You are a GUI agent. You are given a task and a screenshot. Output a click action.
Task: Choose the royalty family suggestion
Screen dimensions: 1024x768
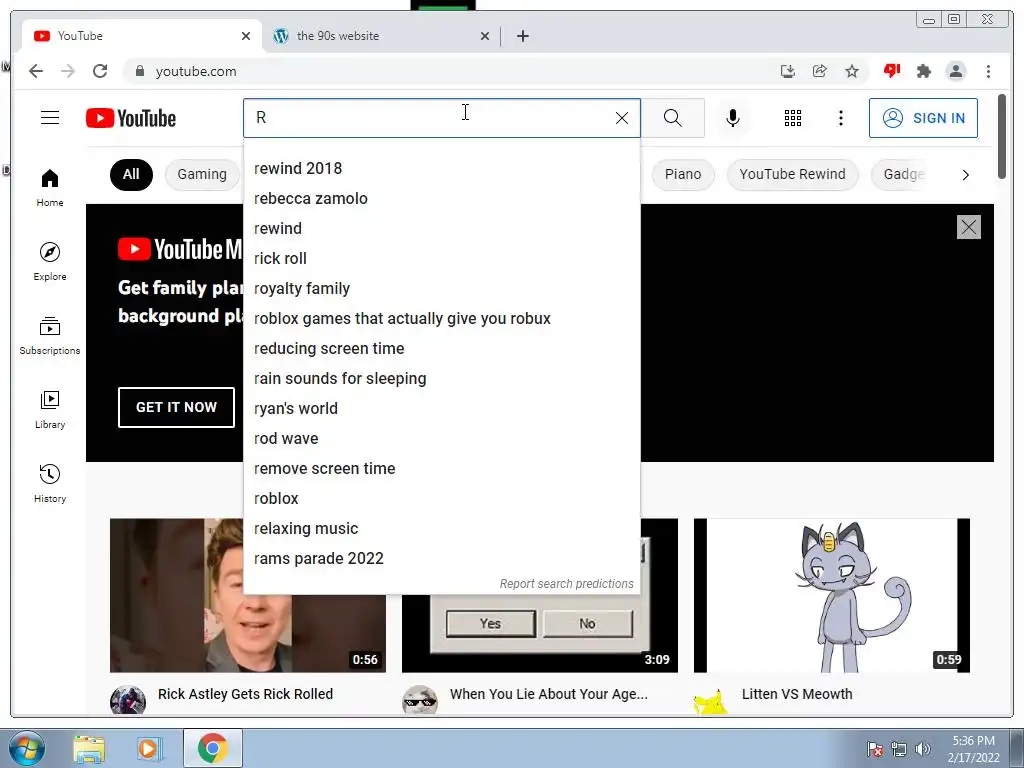point(441,289)
